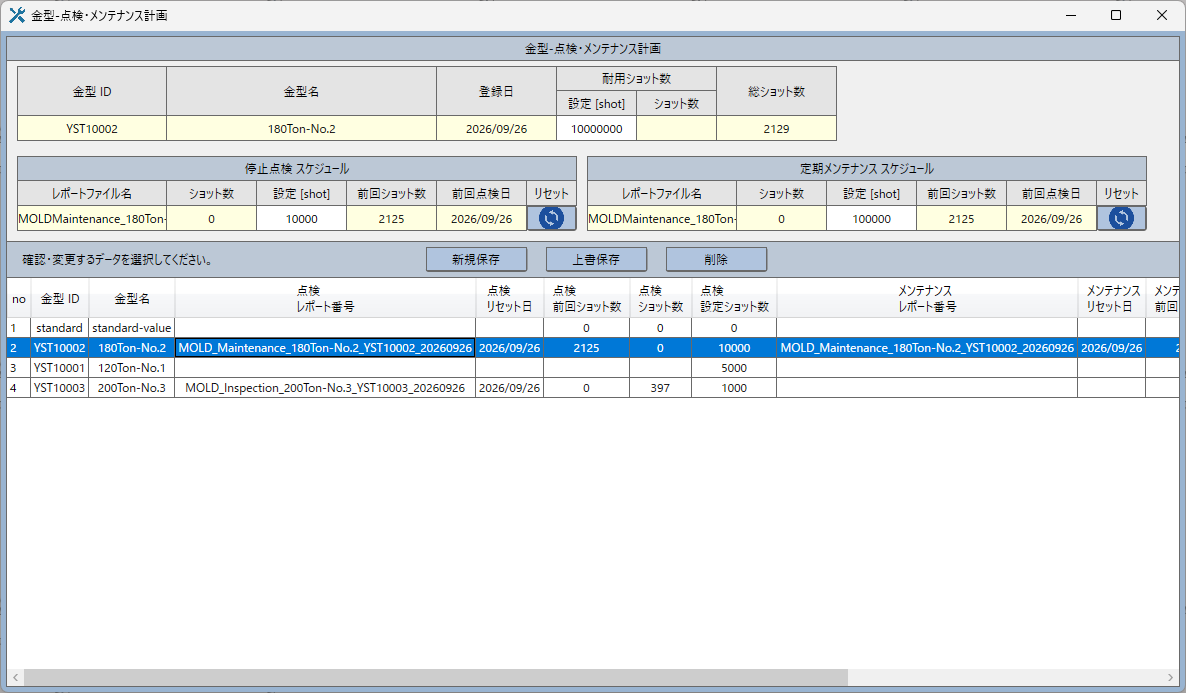This screenshot has height=693, width=1186.
Task: Click the 金型 ID column header in grid
Action: (x=59, y=299)
